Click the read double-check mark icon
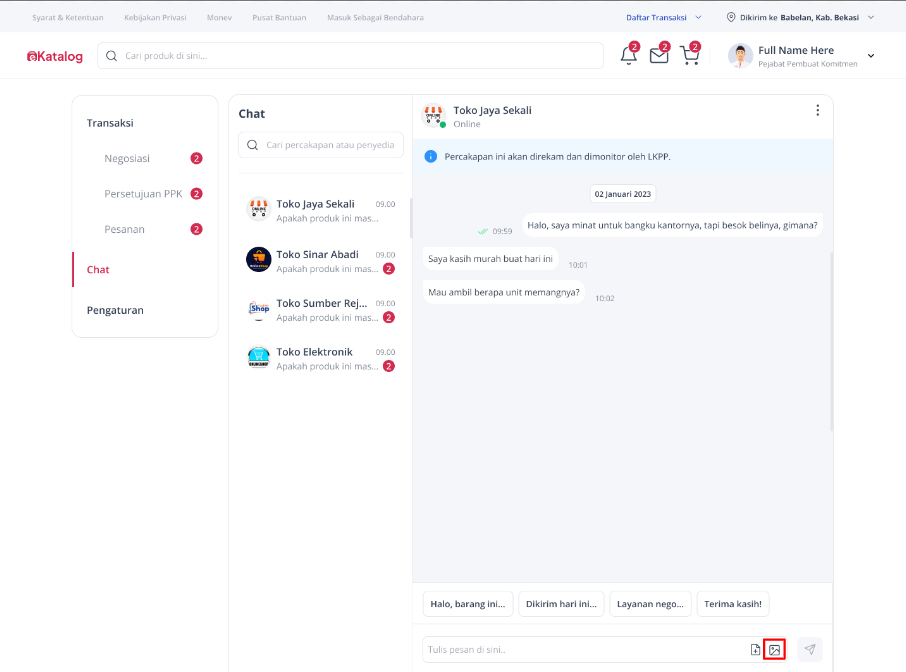Screen dimensions: 906x672 (482, 231)
